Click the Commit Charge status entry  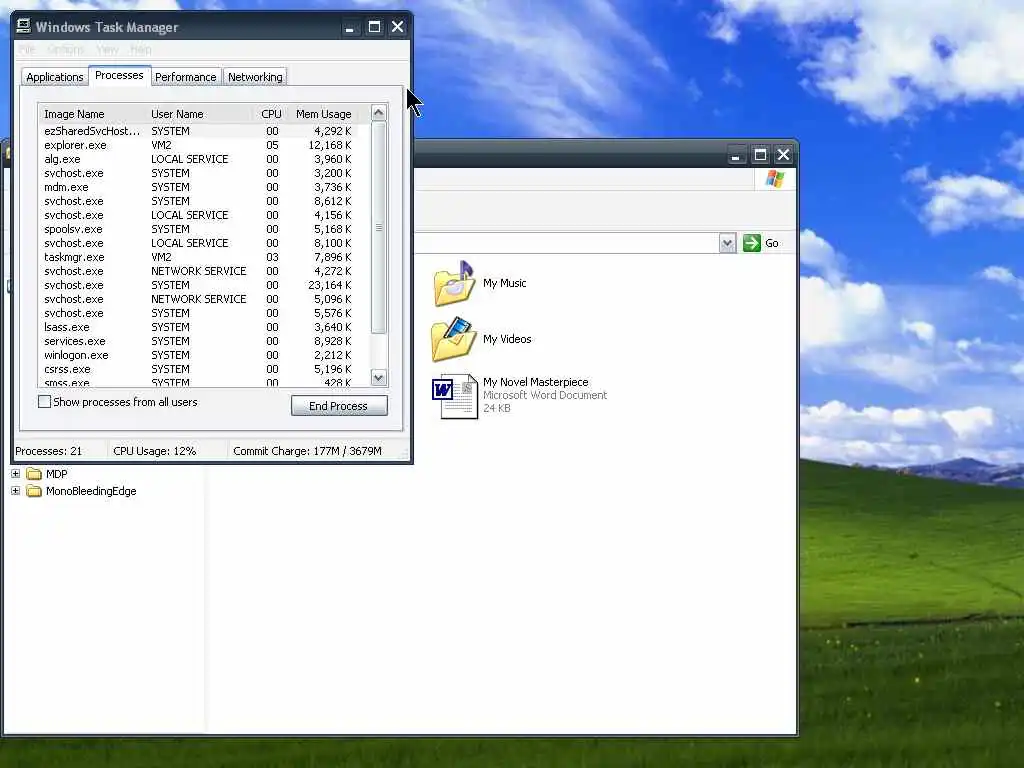coord(308,451)
